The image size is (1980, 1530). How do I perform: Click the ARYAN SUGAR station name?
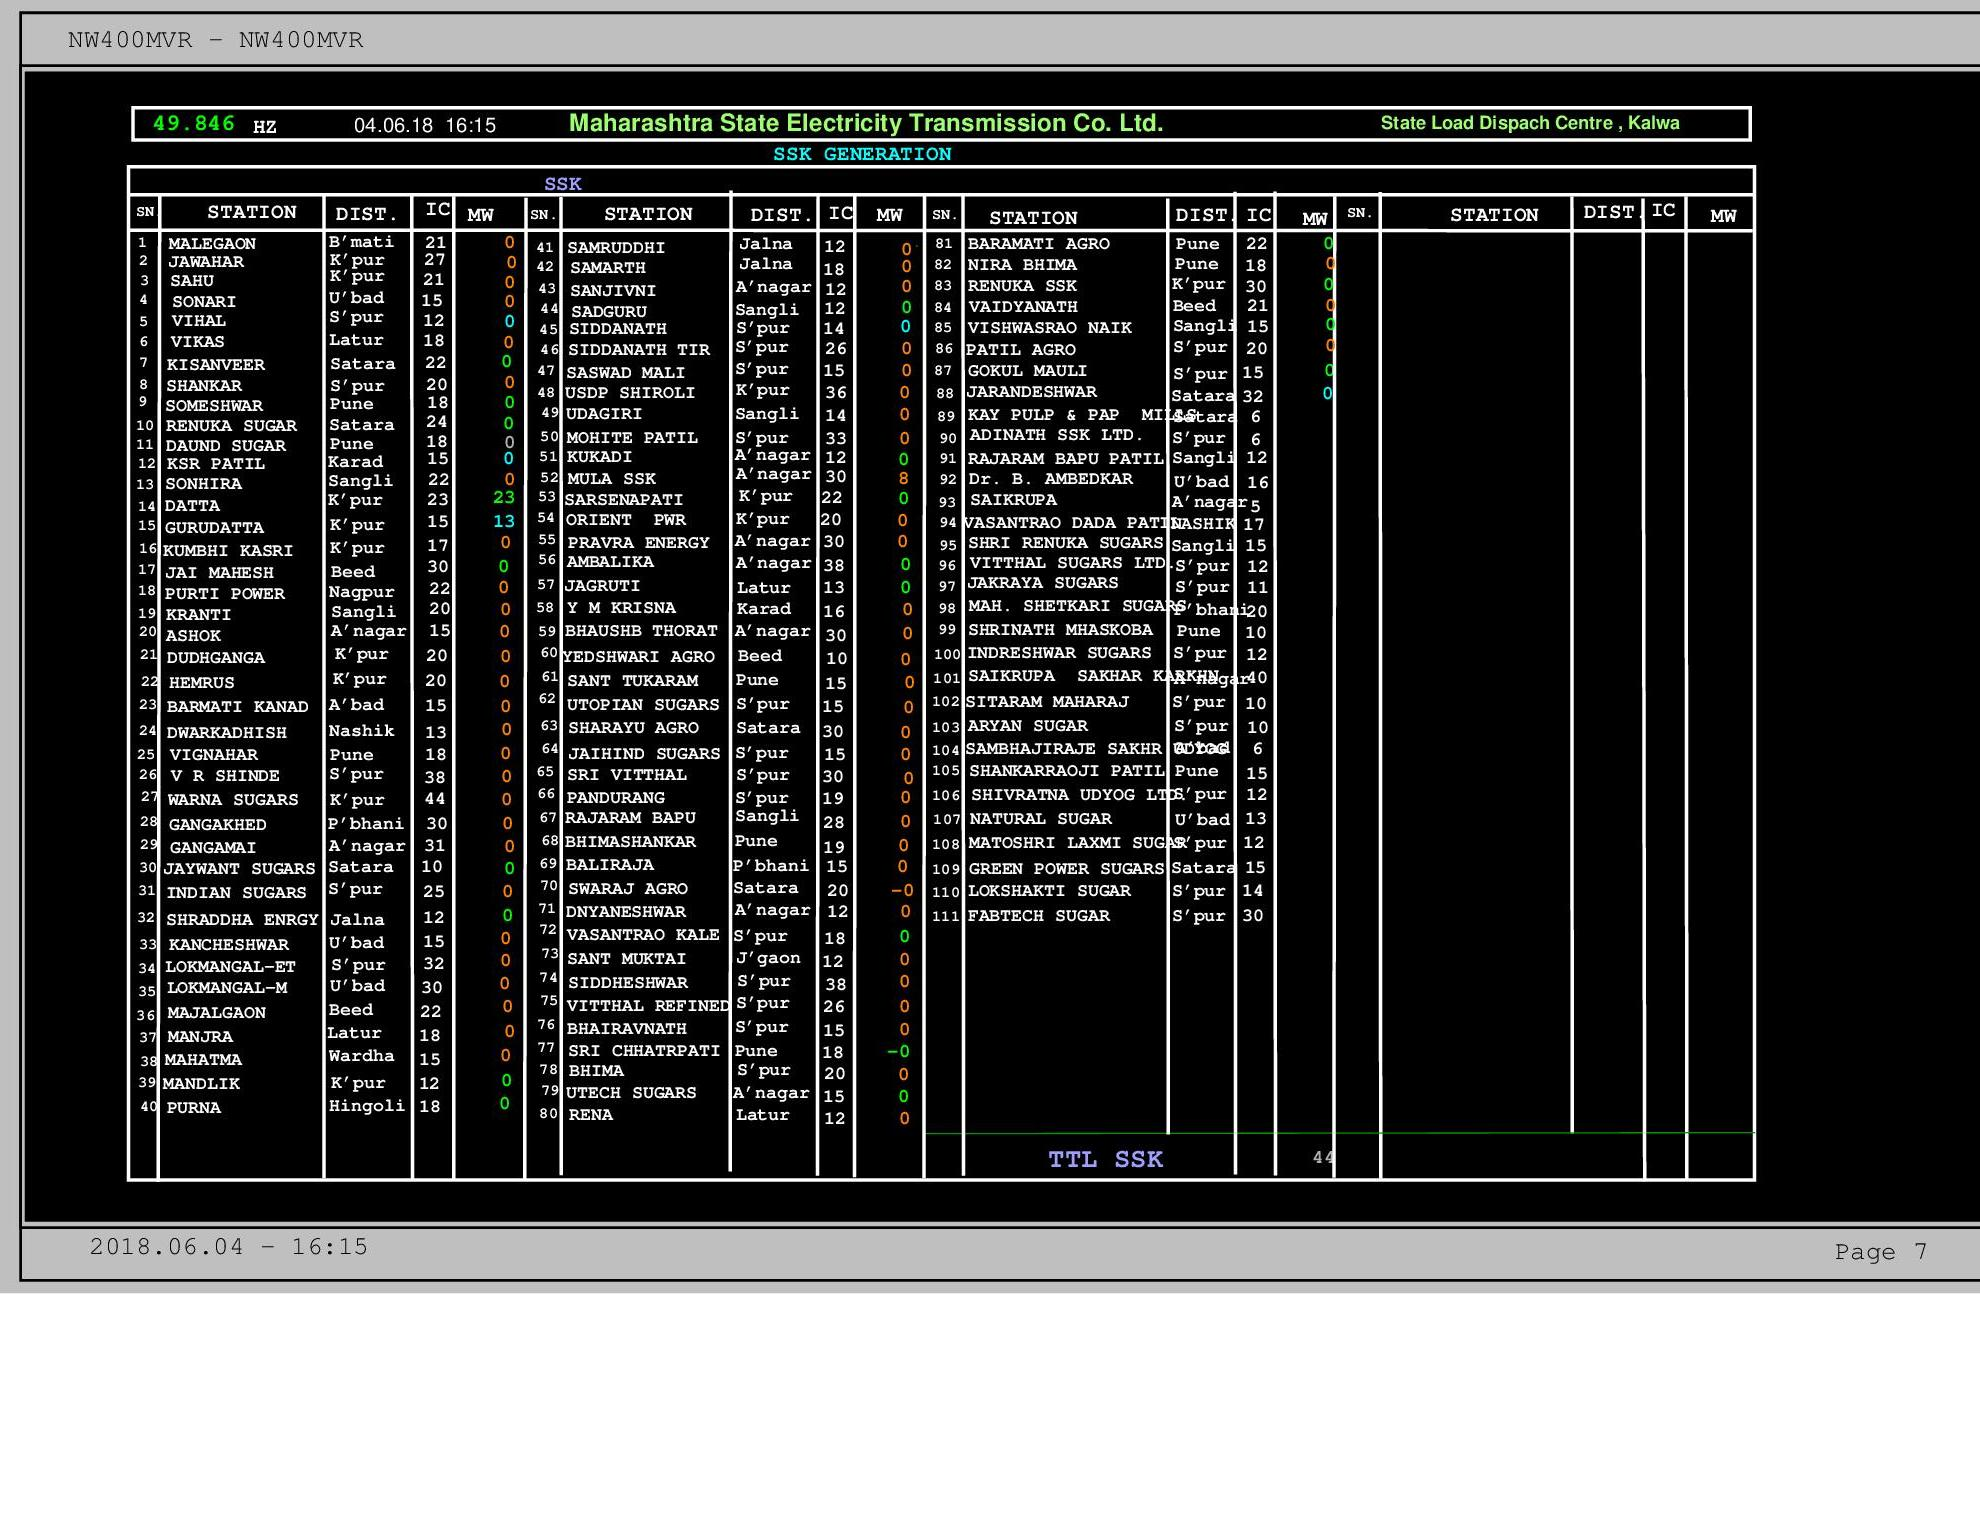pyautogui.click(x=1027, y=726)
